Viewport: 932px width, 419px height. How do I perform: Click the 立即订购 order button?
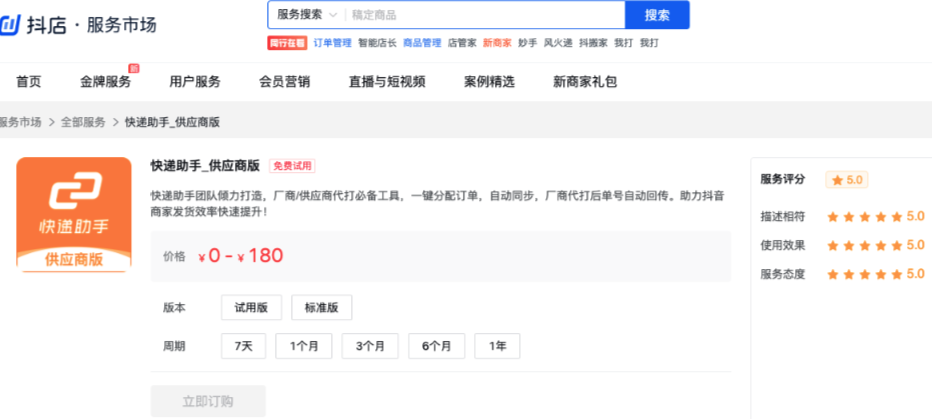click(208, 401)
